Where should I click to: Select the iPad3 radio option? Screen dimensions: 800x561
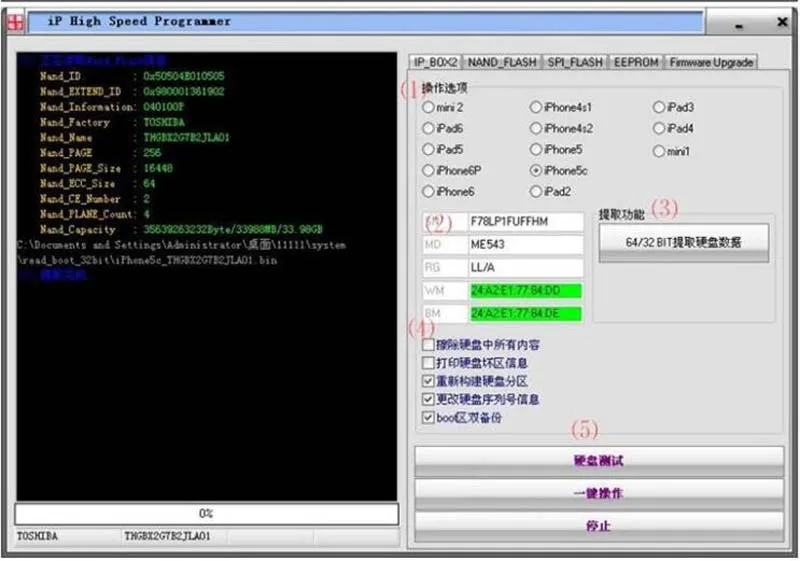click(673, 107)
